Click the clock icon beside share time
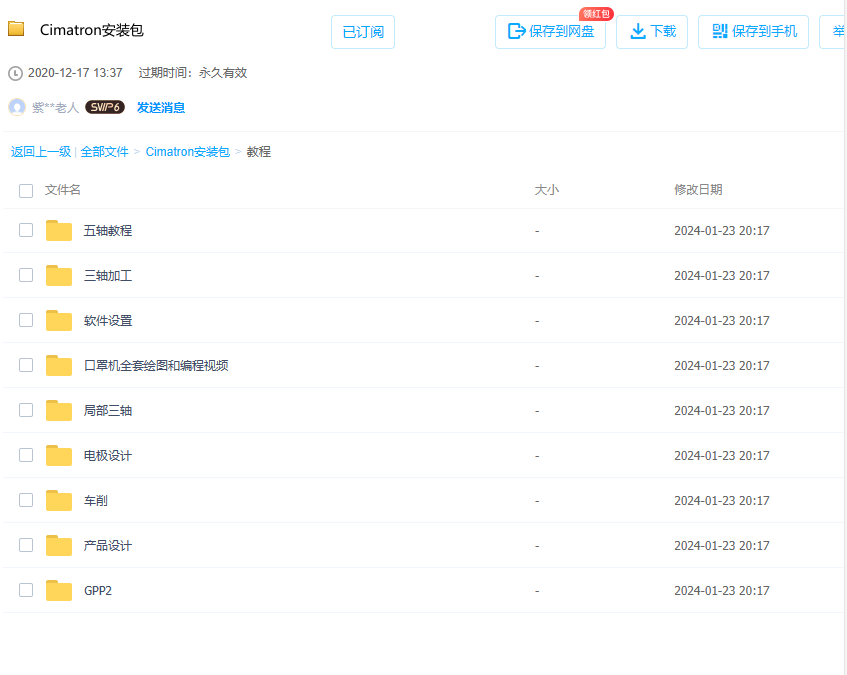847x675 pixels. pyautogui.click(x=16, y=73)
